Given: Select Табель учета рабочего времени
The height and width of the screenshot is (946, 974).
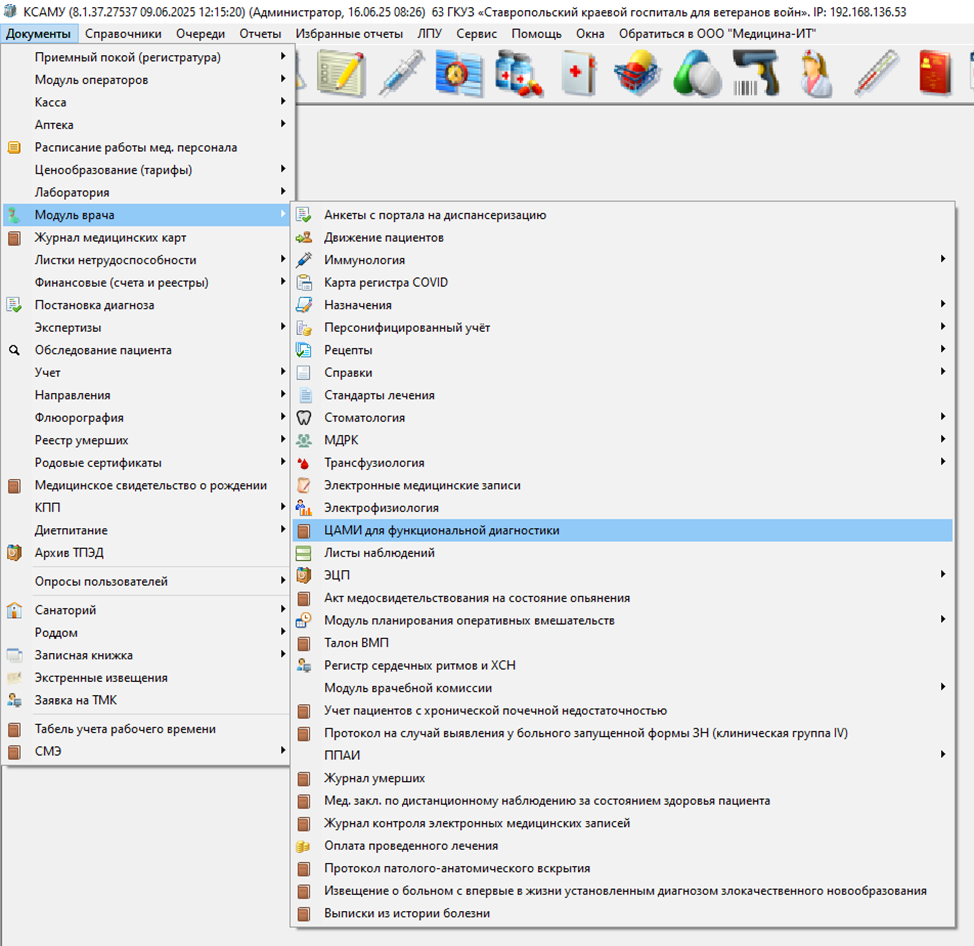Looking at the screenshot, I should point(147,729).
